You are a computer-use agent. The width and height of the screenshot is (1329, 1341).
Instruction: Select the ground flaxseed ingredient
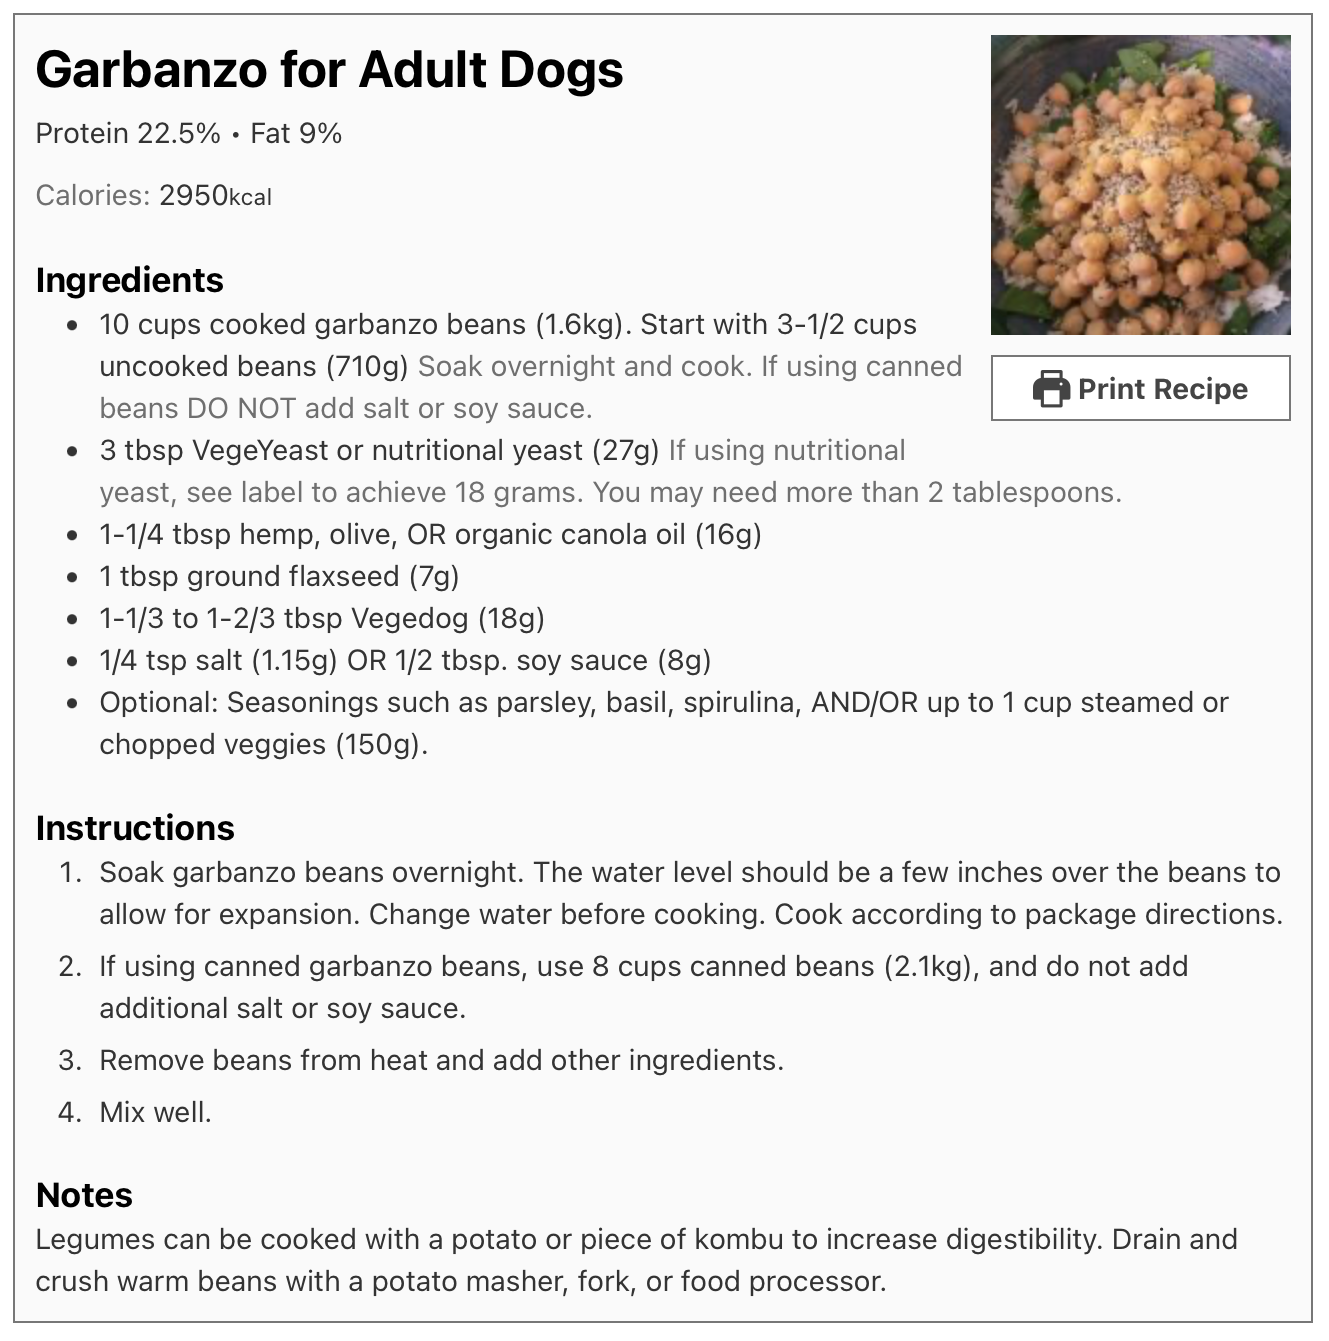pyautogui.click(x=279, y=577)
